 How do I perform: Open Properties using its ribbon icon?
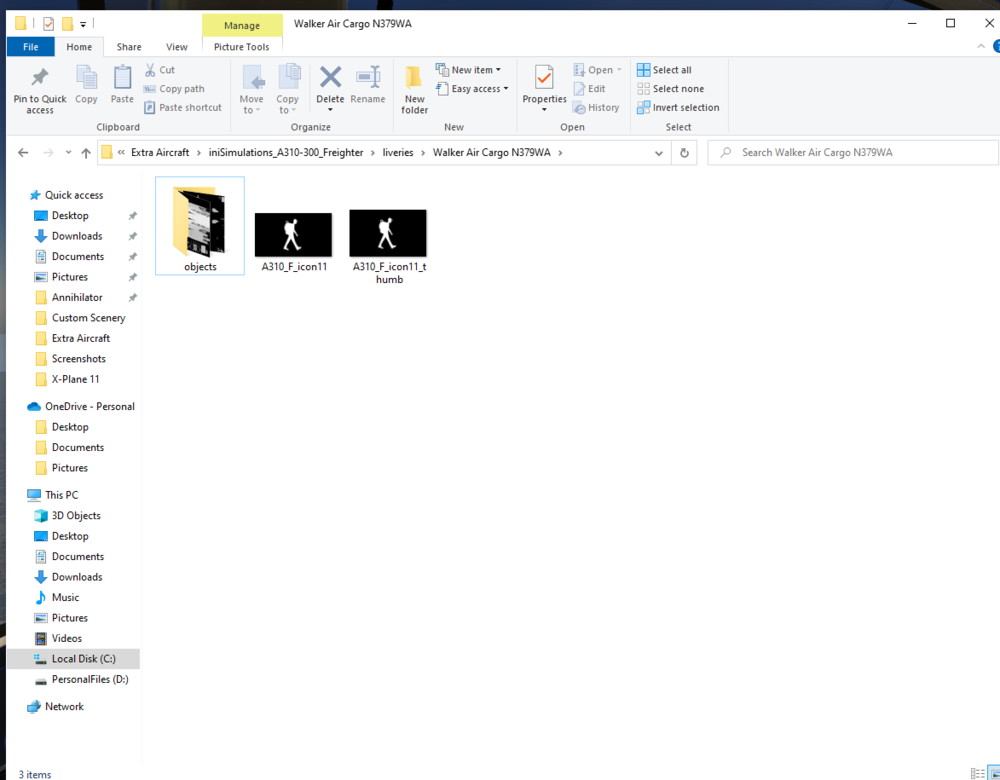[x=544, y=87]
